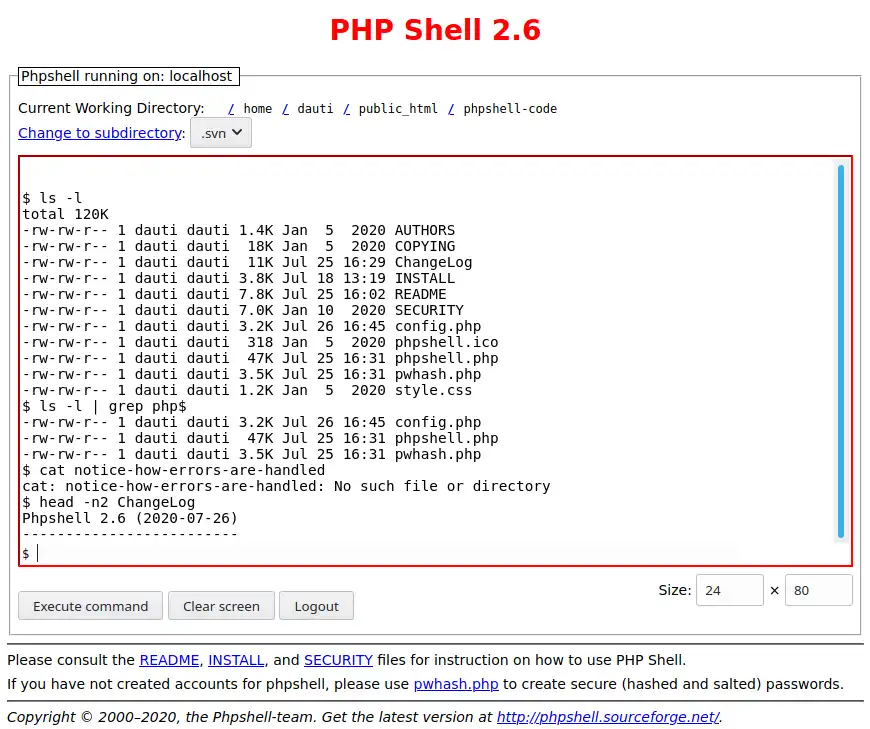Viewport: 870px width, 729px height.
Task: Go to the slash link before dauti
Action: point(285,109)
